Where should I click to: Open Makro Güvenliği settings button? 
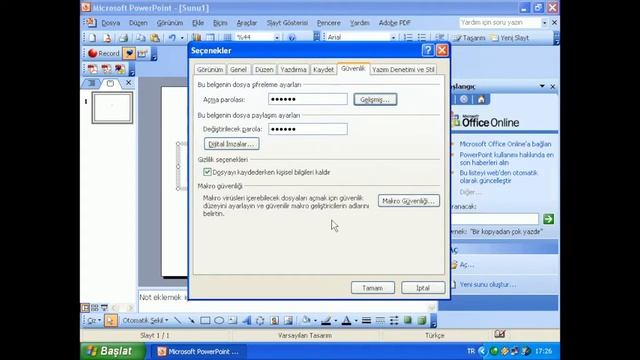click(409, 201)
